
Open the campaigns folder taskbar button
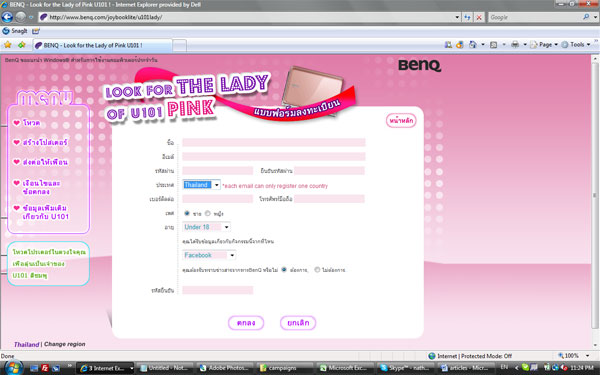pyautogui.click(x=285, y=368)
